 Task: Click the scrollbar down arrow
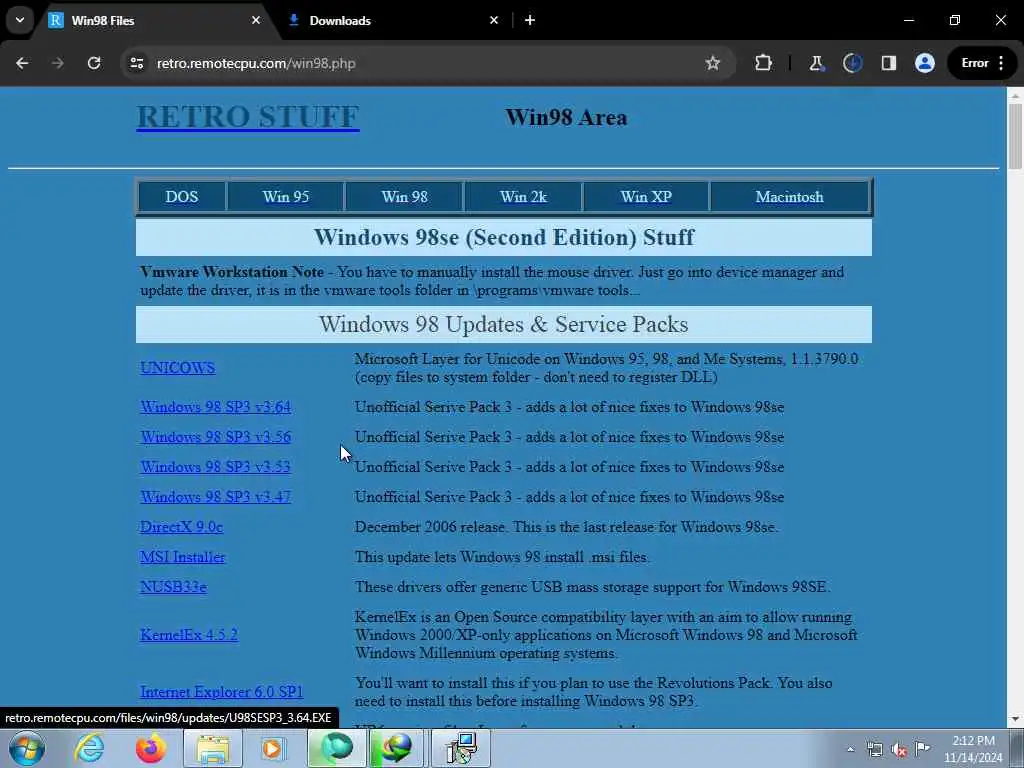click(1015, 719)
